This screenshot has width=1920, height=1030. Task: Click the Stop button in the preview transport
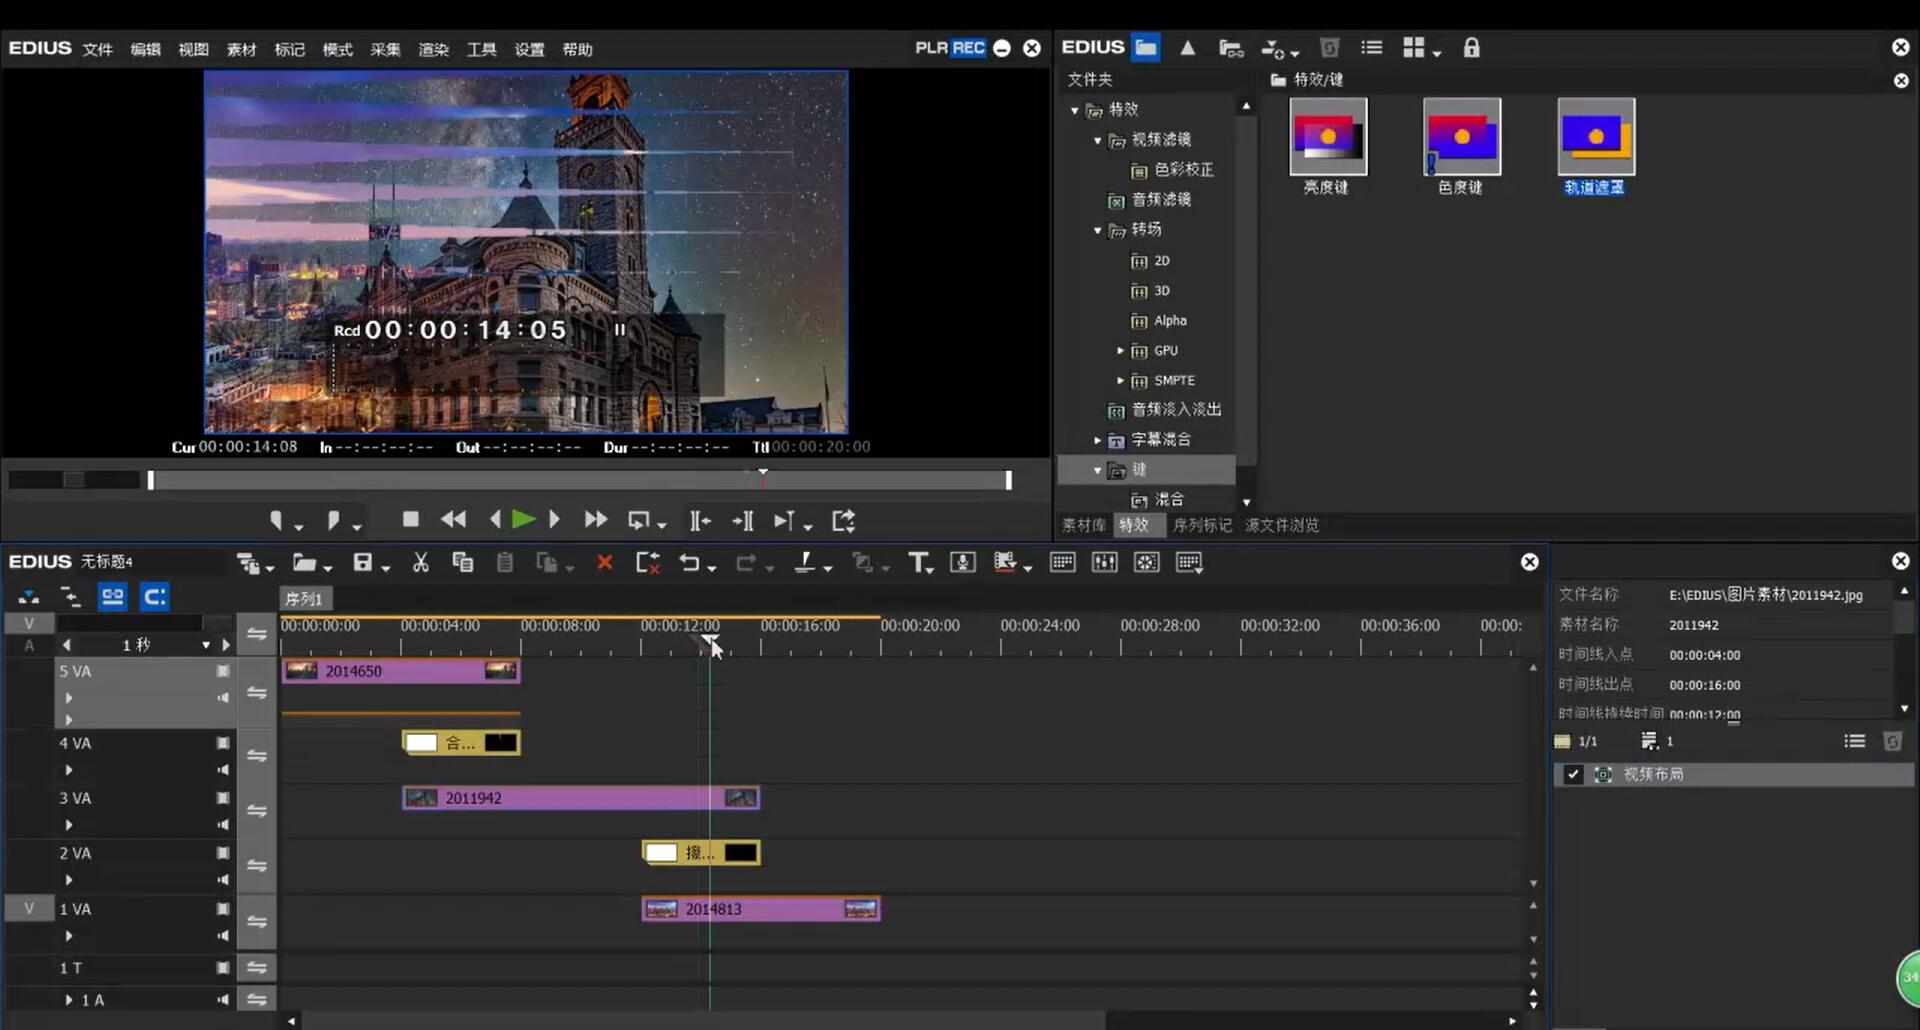(410, 519)
